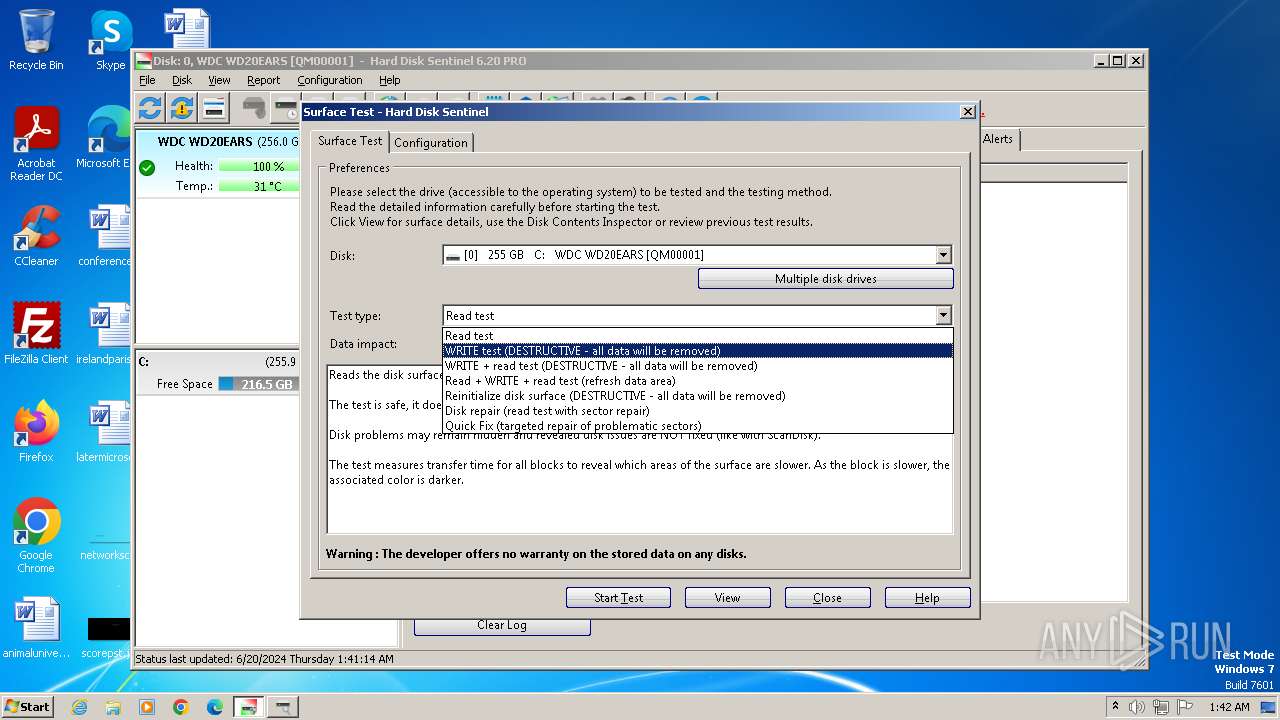Select Read + WRITE + read test option
The height and width of the screenshot is (720, 1280).
(698, 381)
